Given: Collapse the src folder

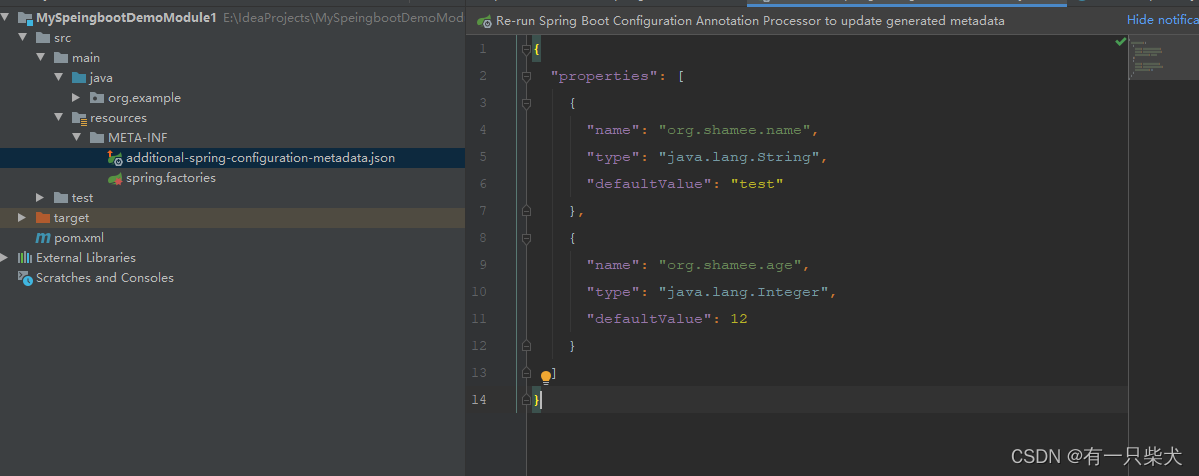Looking at the screenshot, I should coord(23,38).
